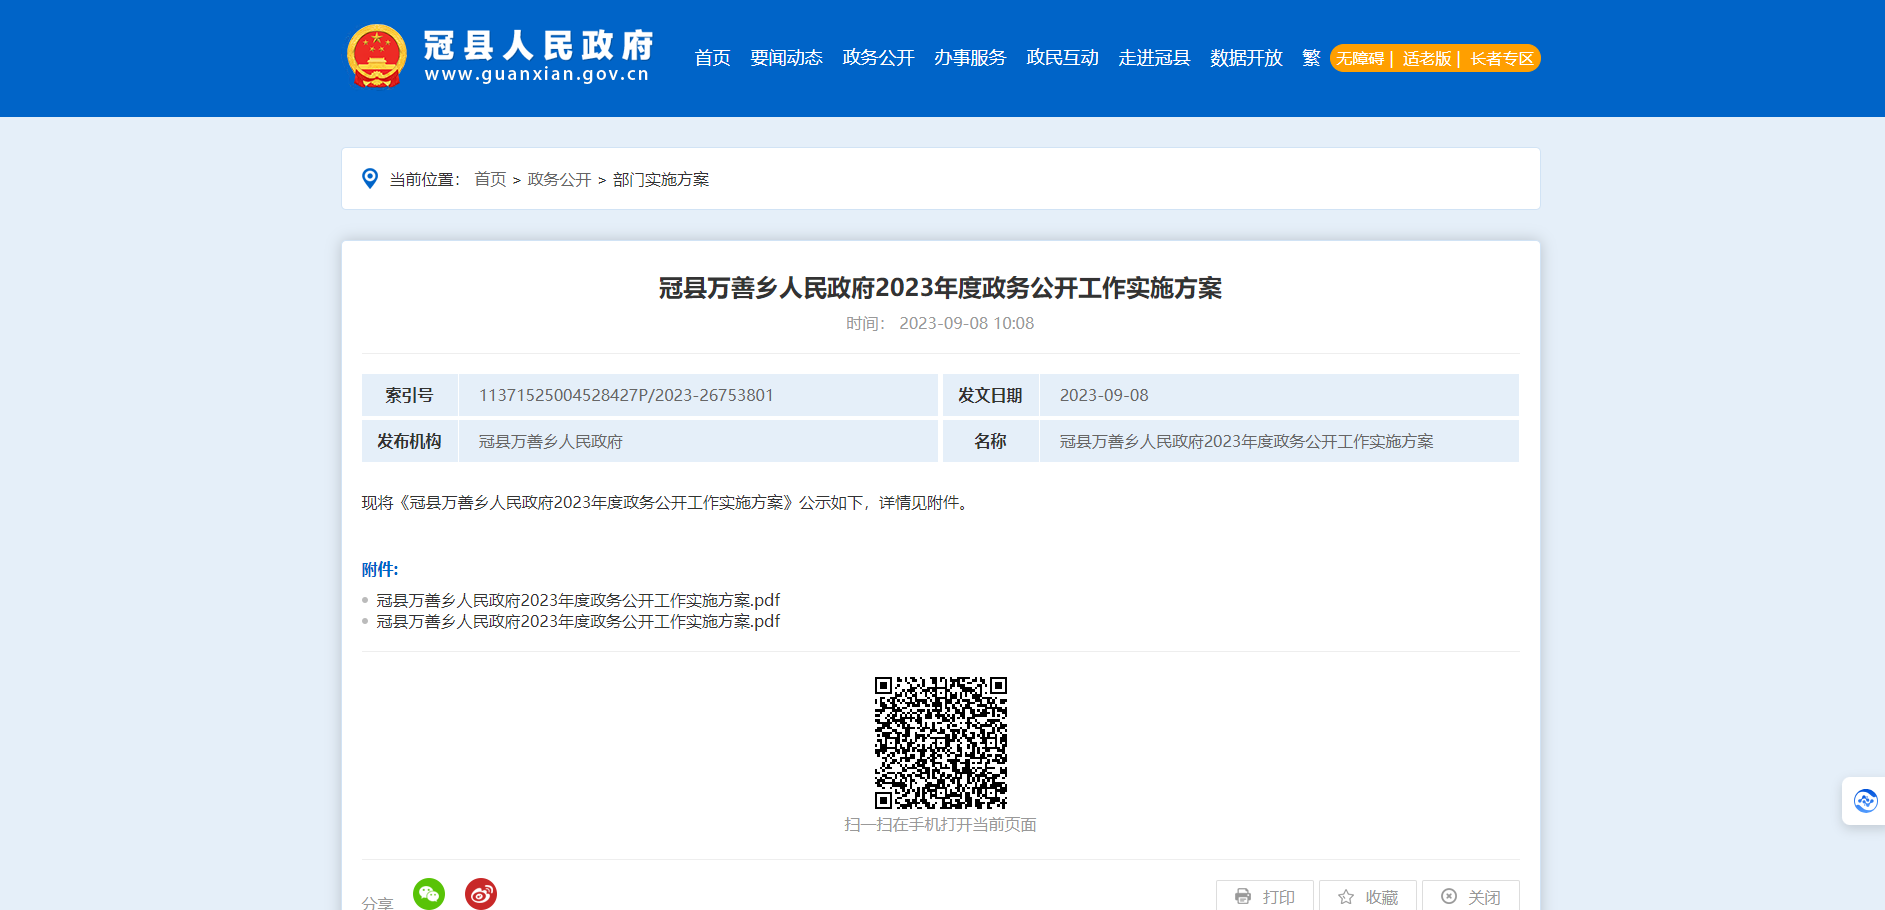Open the 要闻动态 menu item
This screenshot has height=910, width=1885.
pyautogui.click(x=786, y=58)
